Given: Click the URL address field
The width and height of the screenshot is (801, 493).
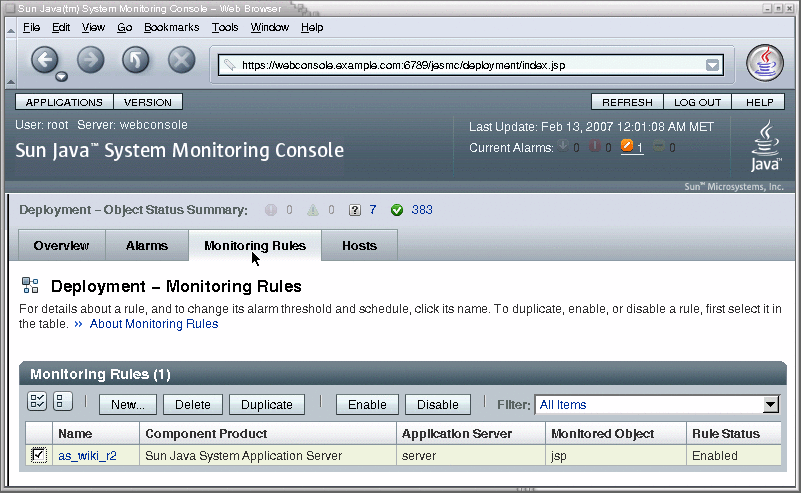Looking at the screenshot, I should [x=470, y=65].
